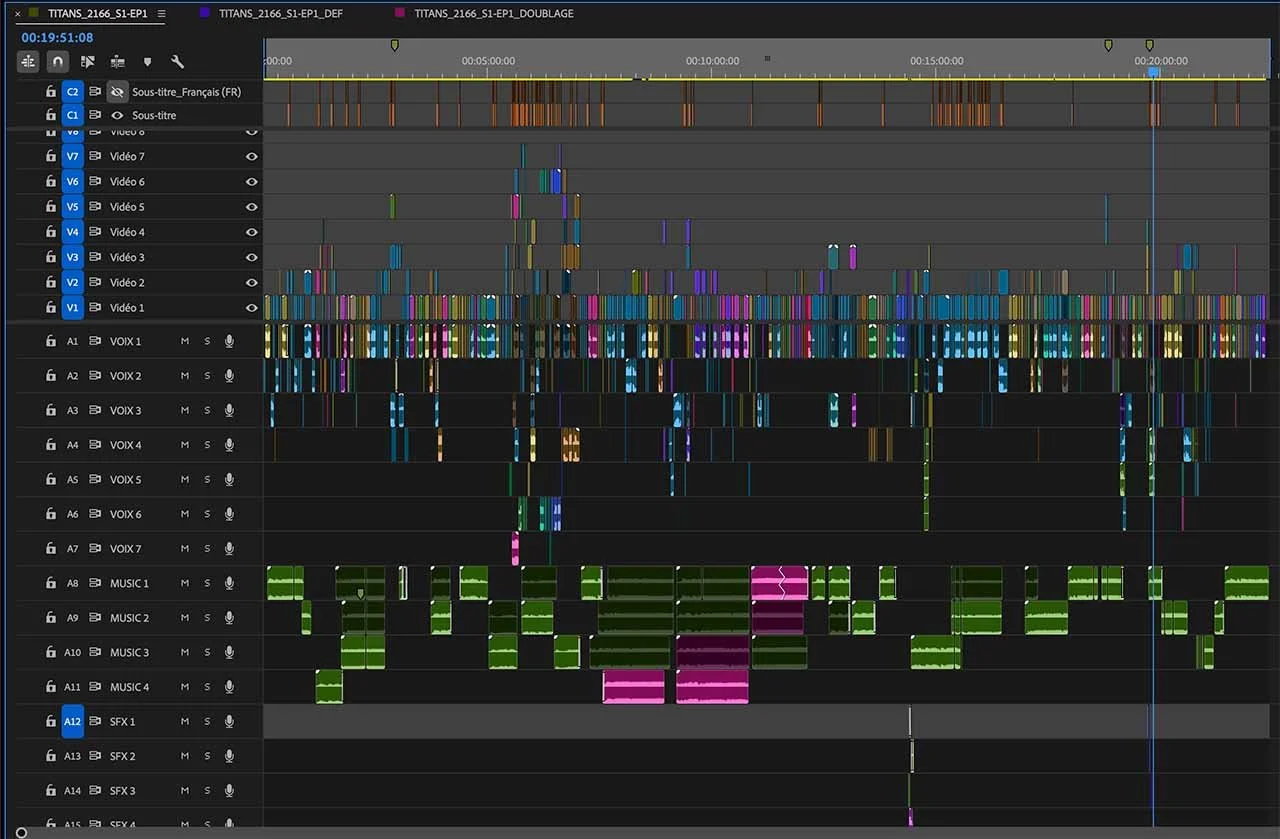The height and width of the screenshot is (839, 1280).
Task: Add a marker with the marker icon
Action: (x=148, y=62)
